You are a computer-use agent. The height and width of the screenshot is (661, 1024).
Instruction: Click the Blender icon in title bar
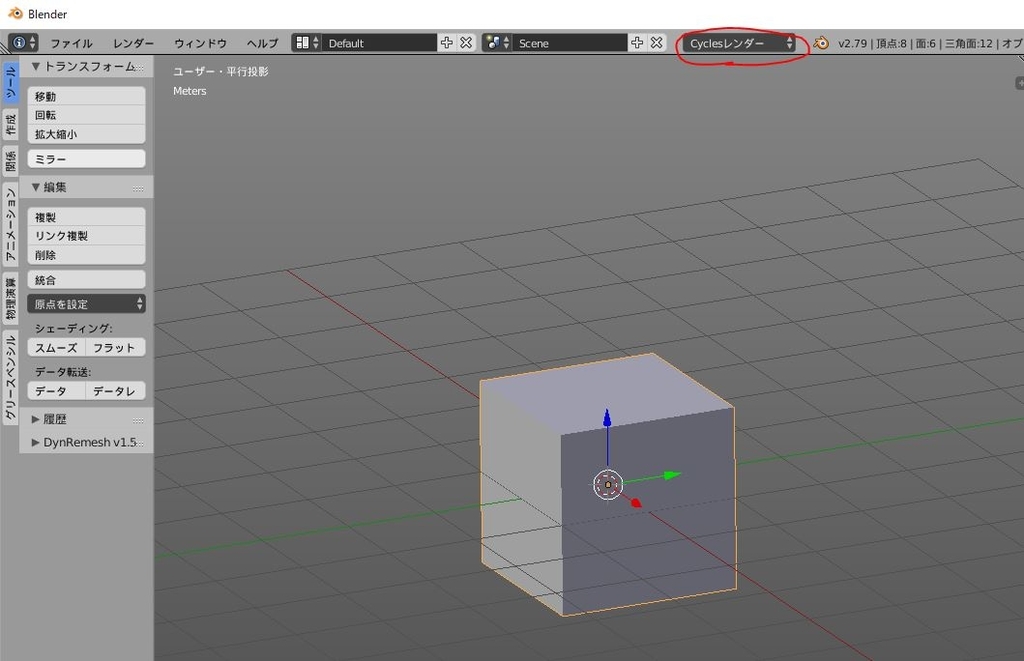point(14,14)
